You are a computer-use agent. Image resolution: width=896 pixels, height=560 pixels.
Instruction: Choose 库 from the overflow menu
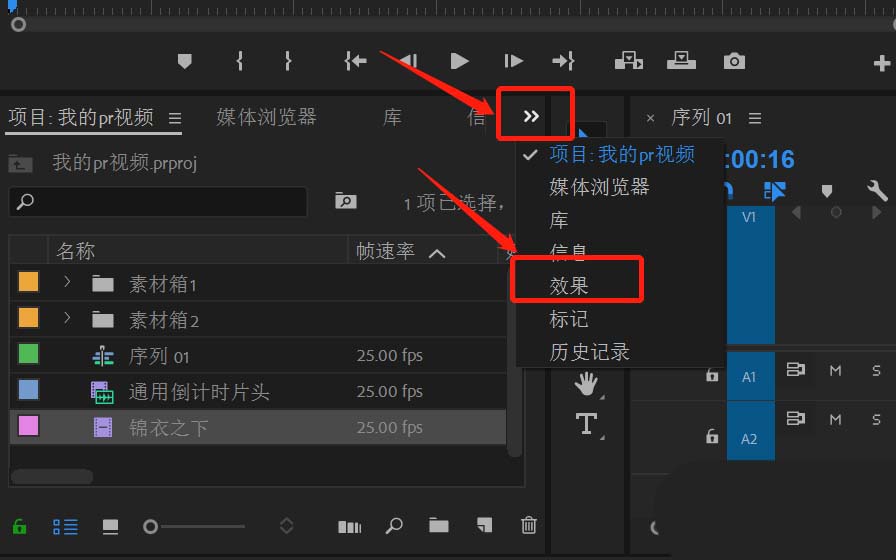(559, 220)
